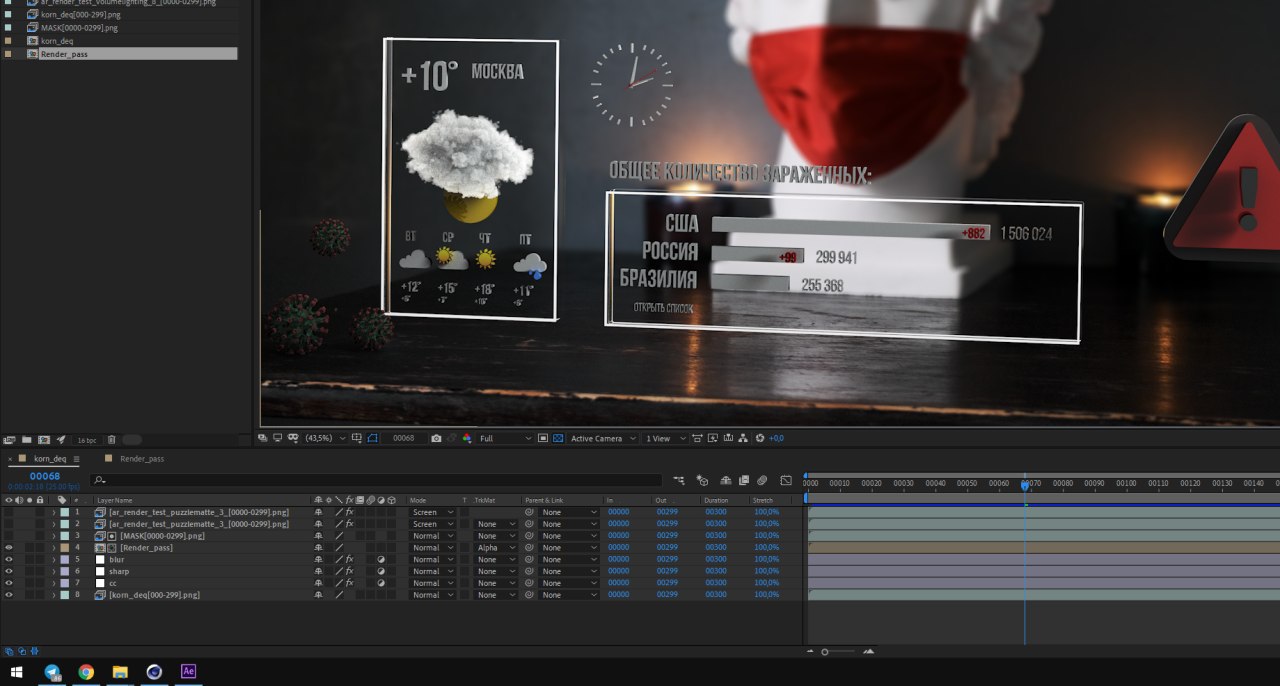Image resolution: width=1280 pixels, height=686 pixels.
Task: Open korn_deq tab panel menu icon
Action: tap(76, 459)
